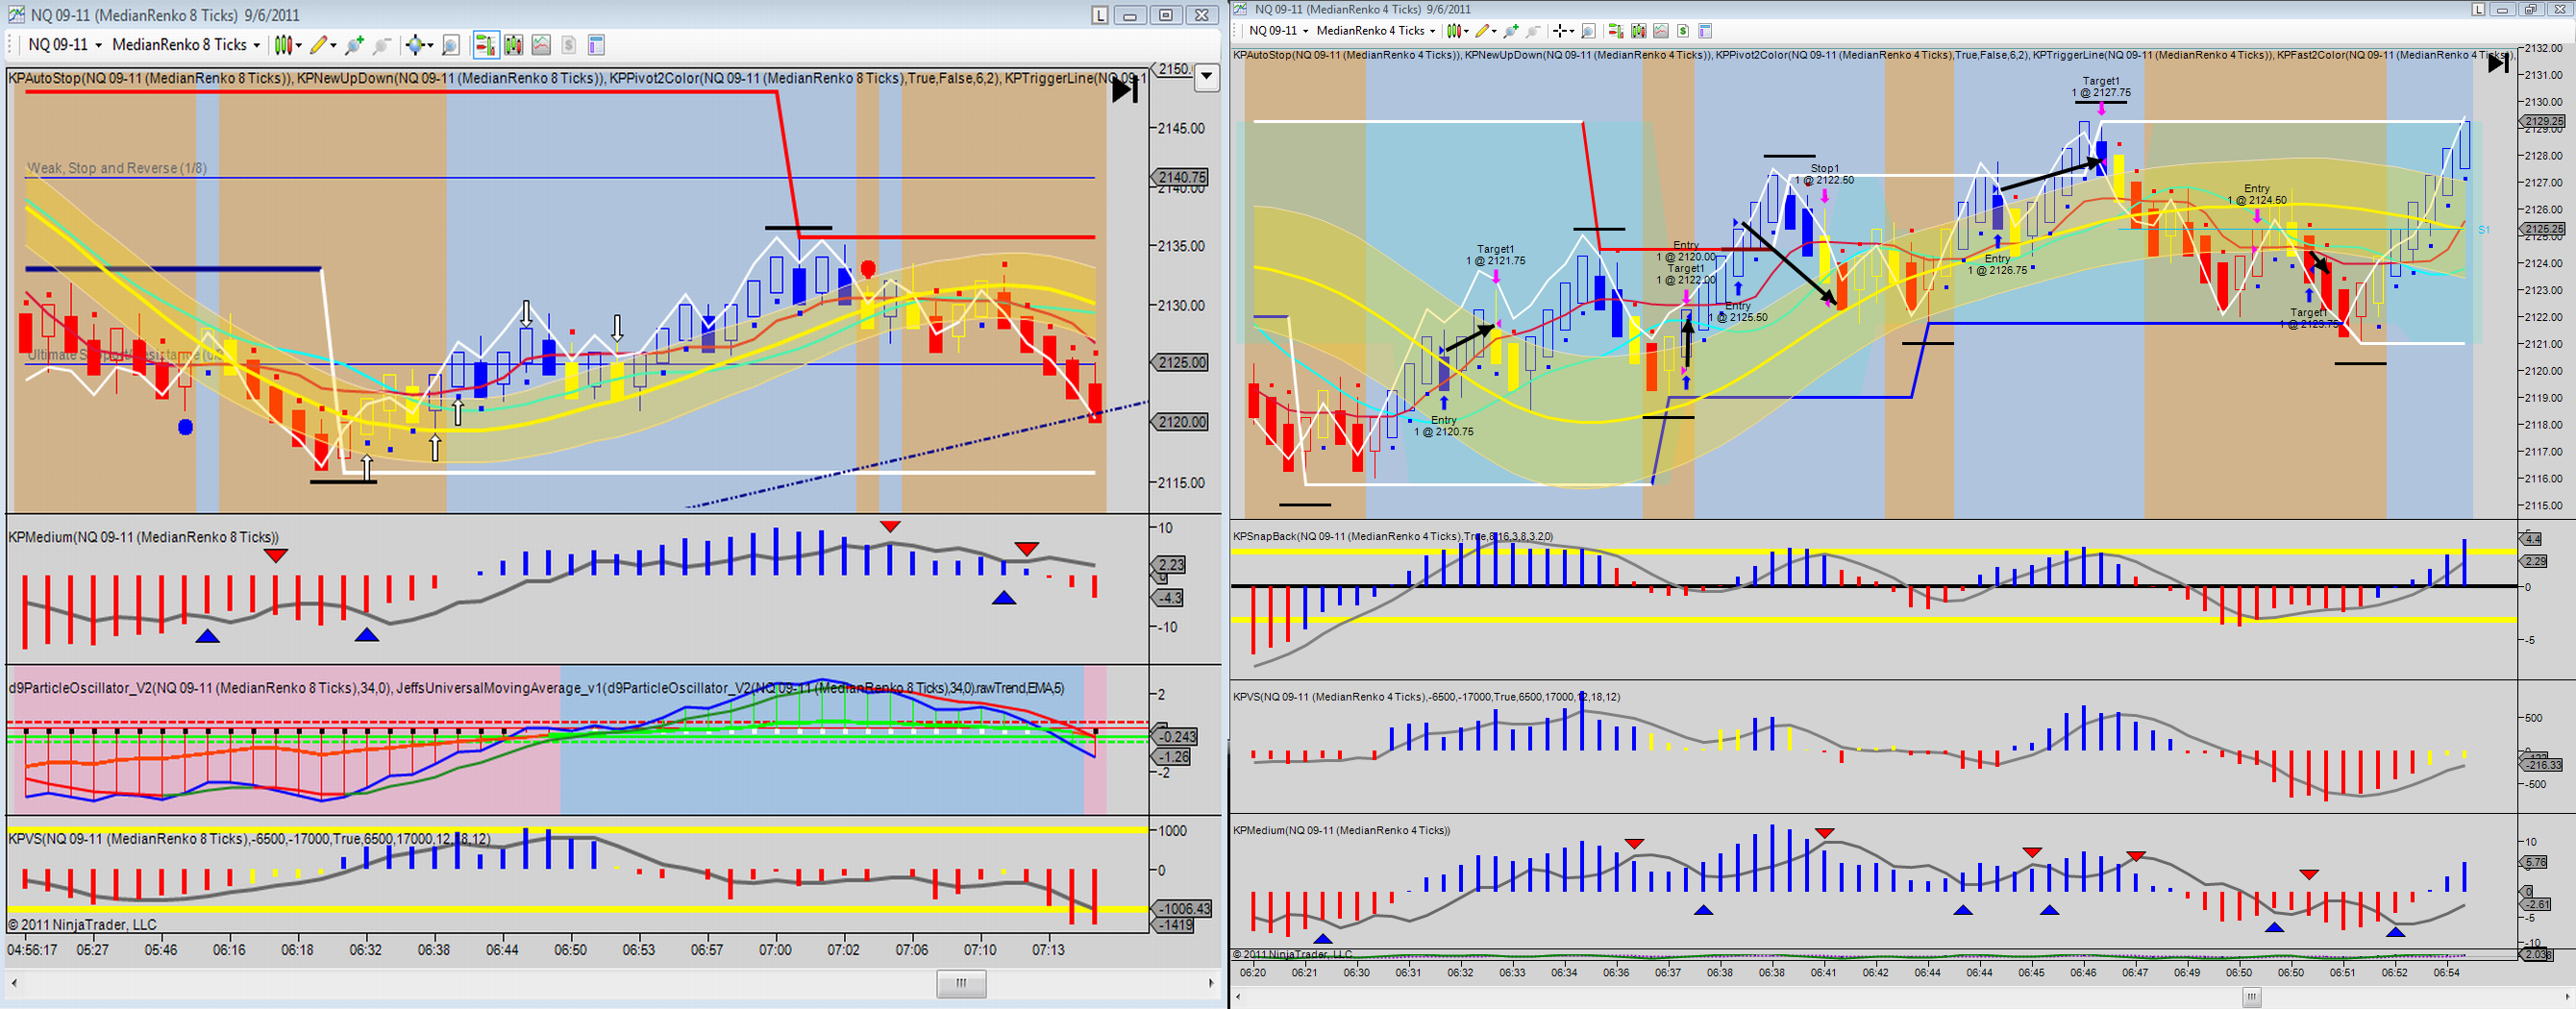
Task: Click the Stop1 1 @ 2122.50 marker
Action: coord(1824,175)
